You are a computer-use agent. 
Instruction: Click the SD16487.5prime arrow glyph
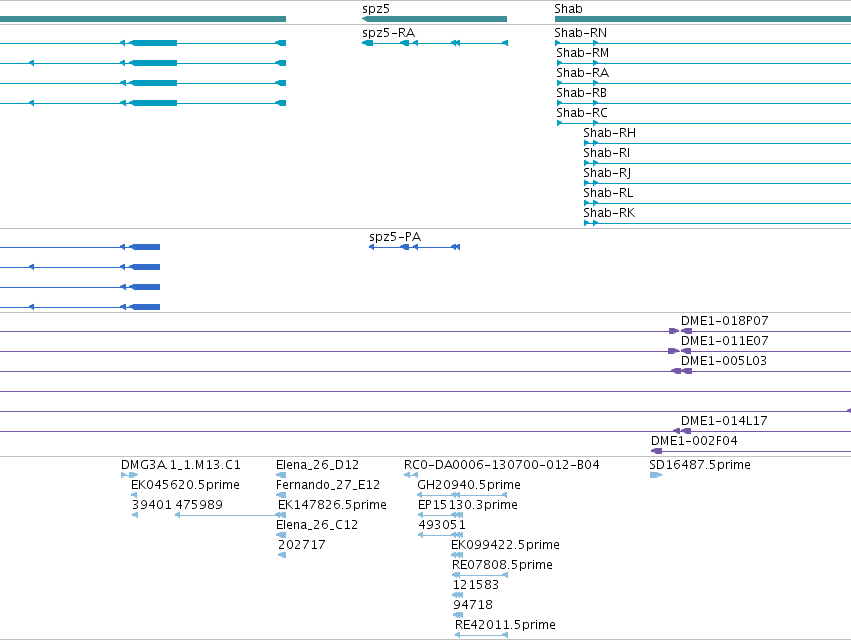click(x=656, y=475)
